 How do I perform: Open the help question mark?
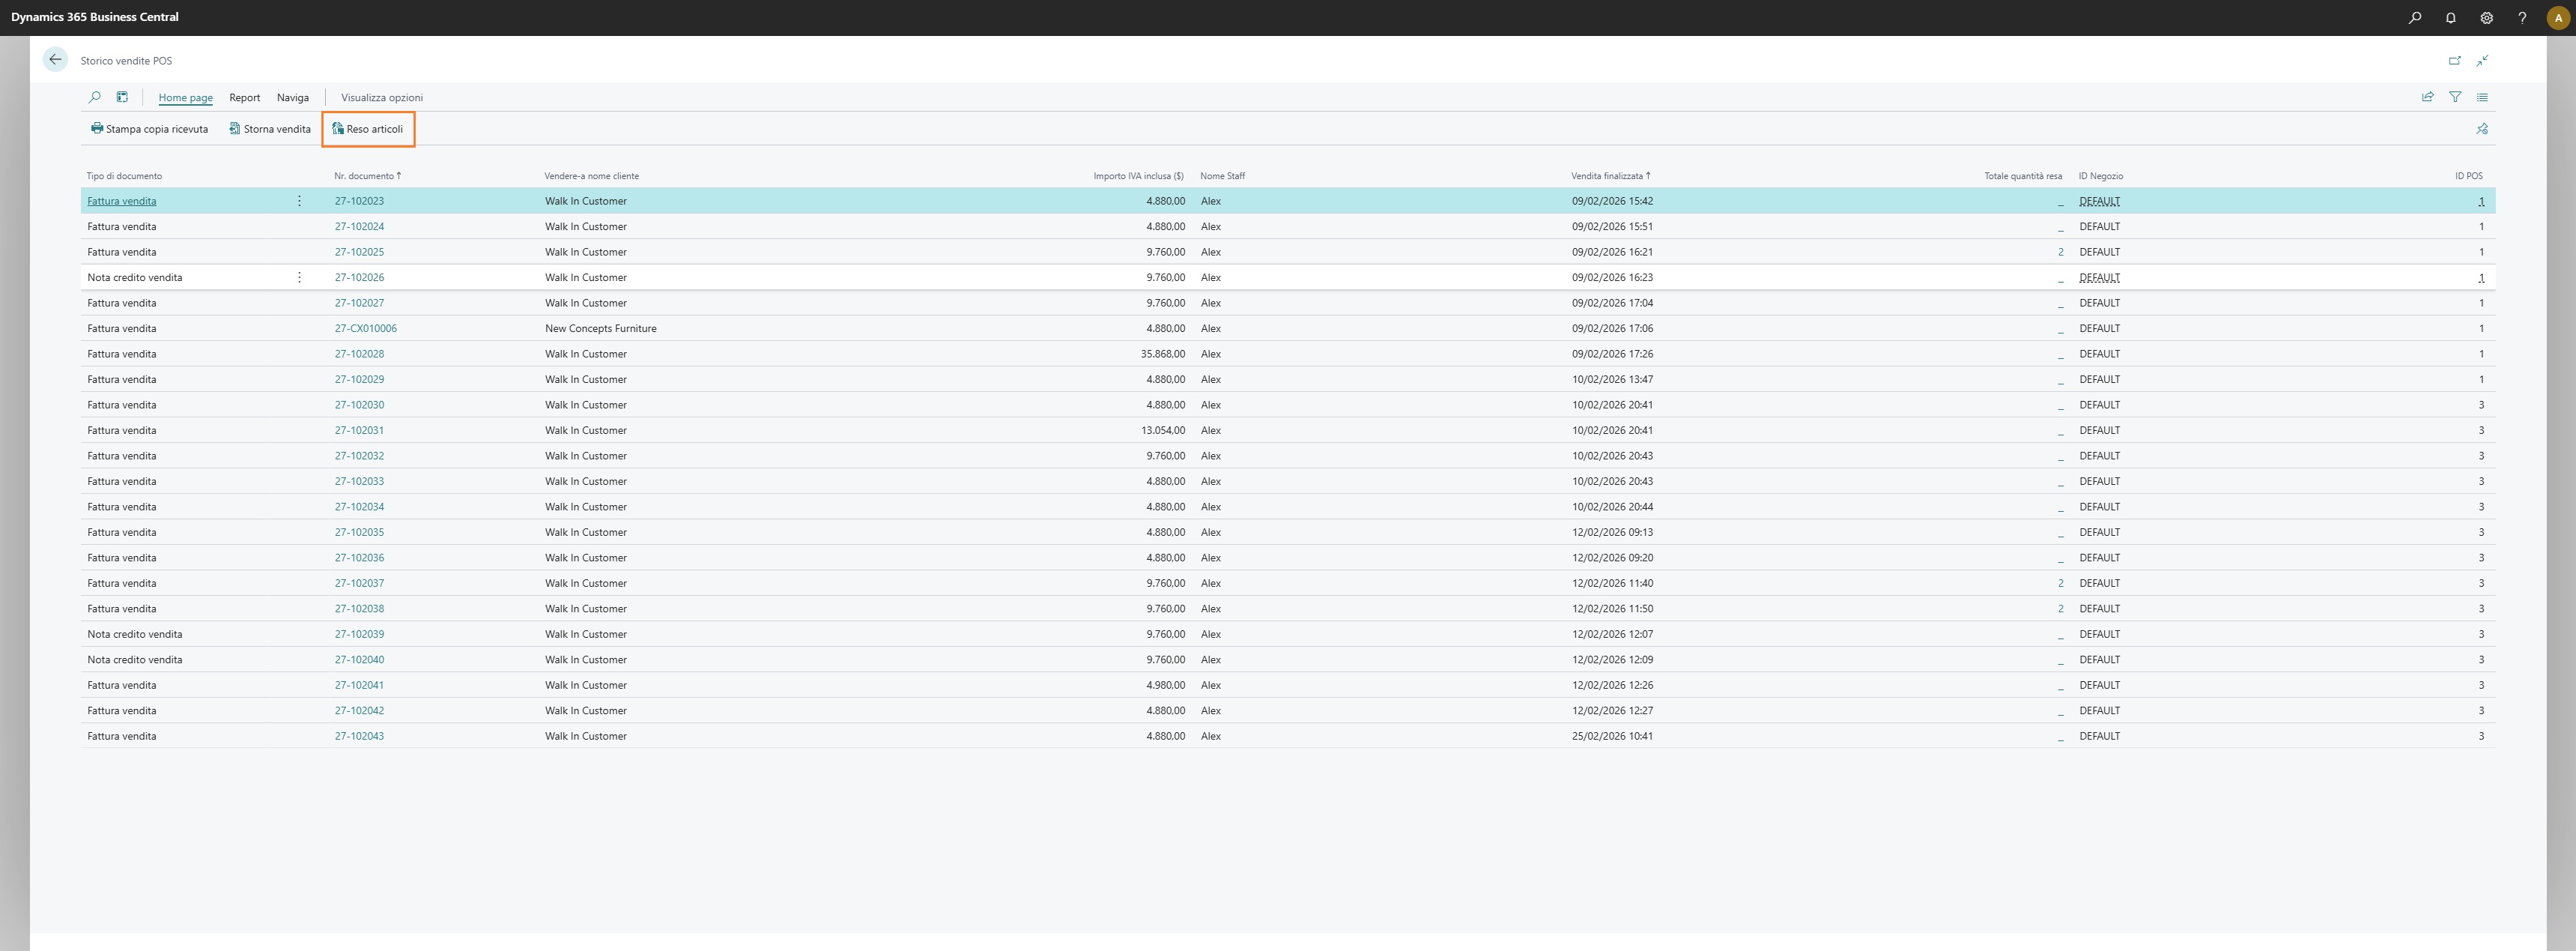(2521, 18)
